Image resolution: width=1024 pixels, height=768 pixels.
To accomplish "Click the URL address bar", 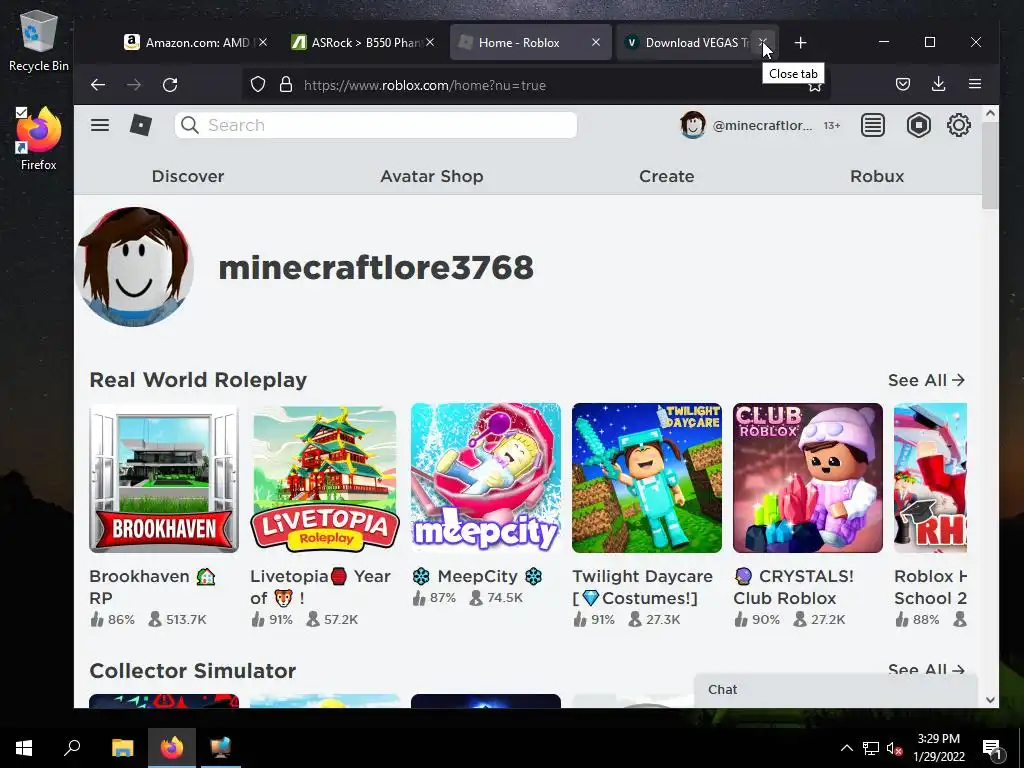I will pos(536,85).
